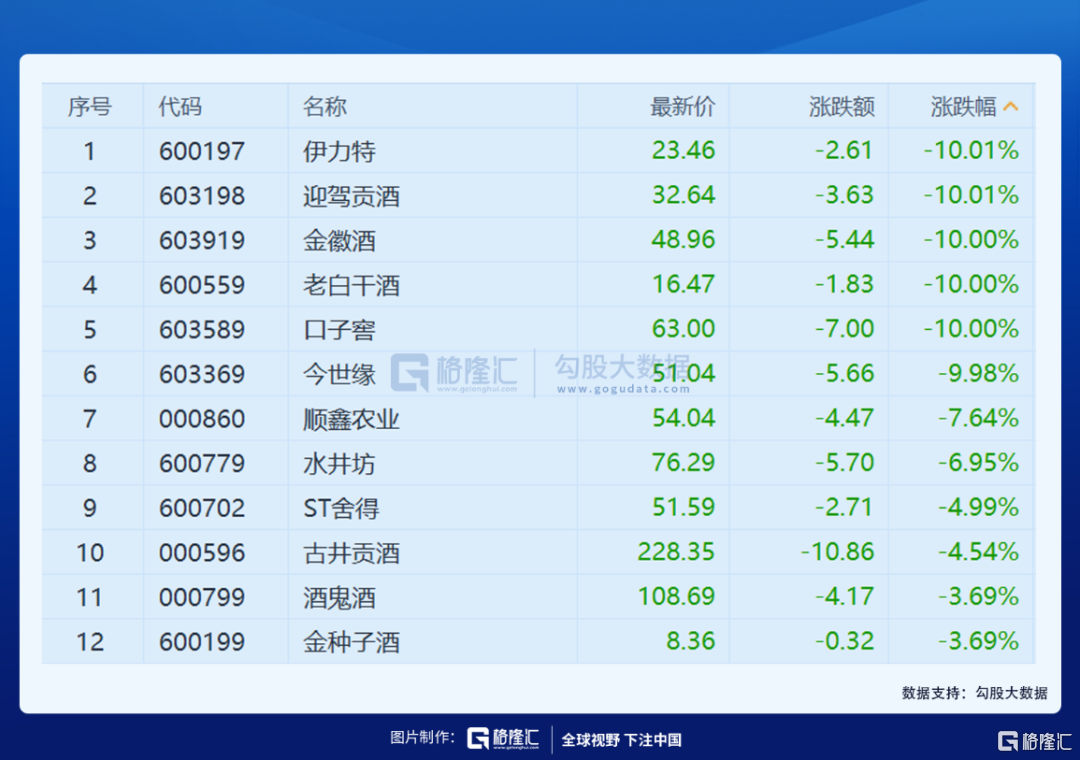The width and height of the screenshot is (1080, 760).
Task: Click the 代码 column header
Action: [180, 107]
